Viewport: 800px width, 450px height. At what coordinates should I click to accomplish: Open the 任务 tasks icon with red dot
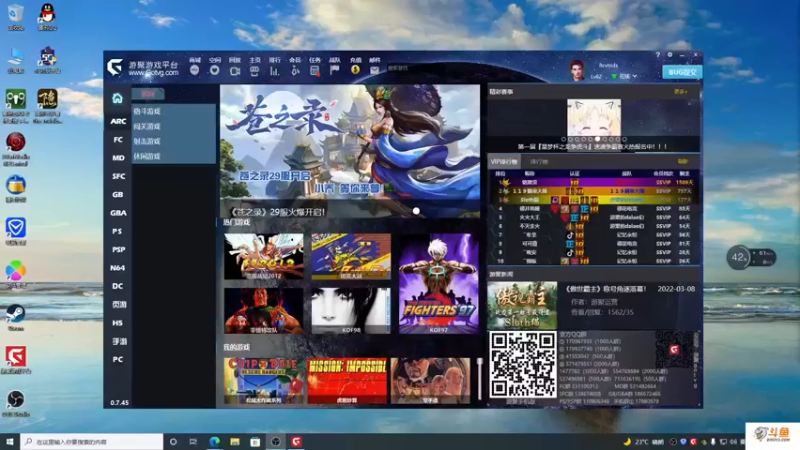pos(315,71)
